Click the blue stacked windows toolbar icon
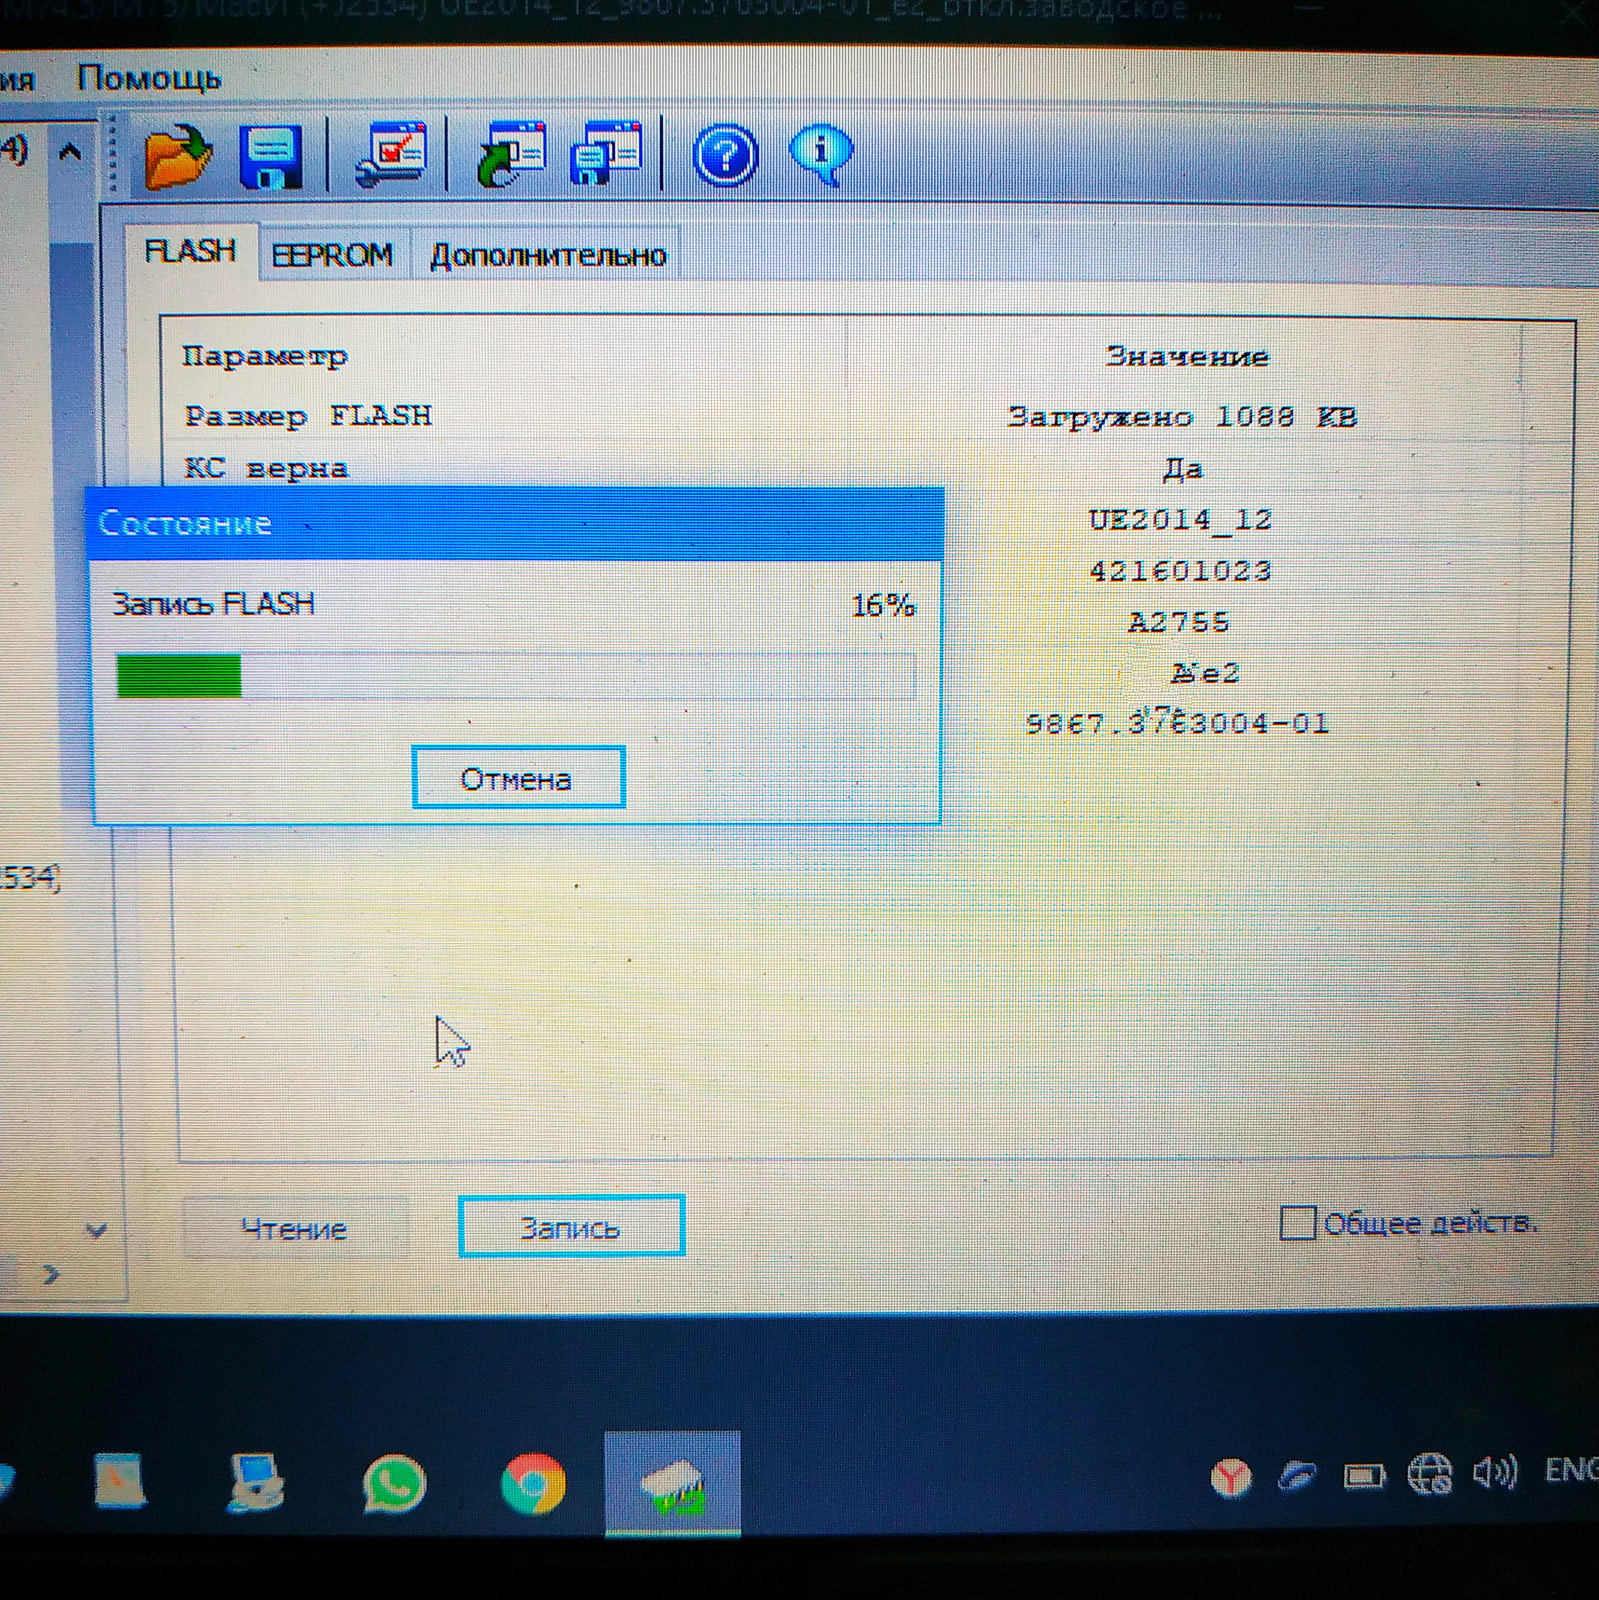Image resolution: width=1599 pixels, height=1600 pixels. tap(605, 154)
